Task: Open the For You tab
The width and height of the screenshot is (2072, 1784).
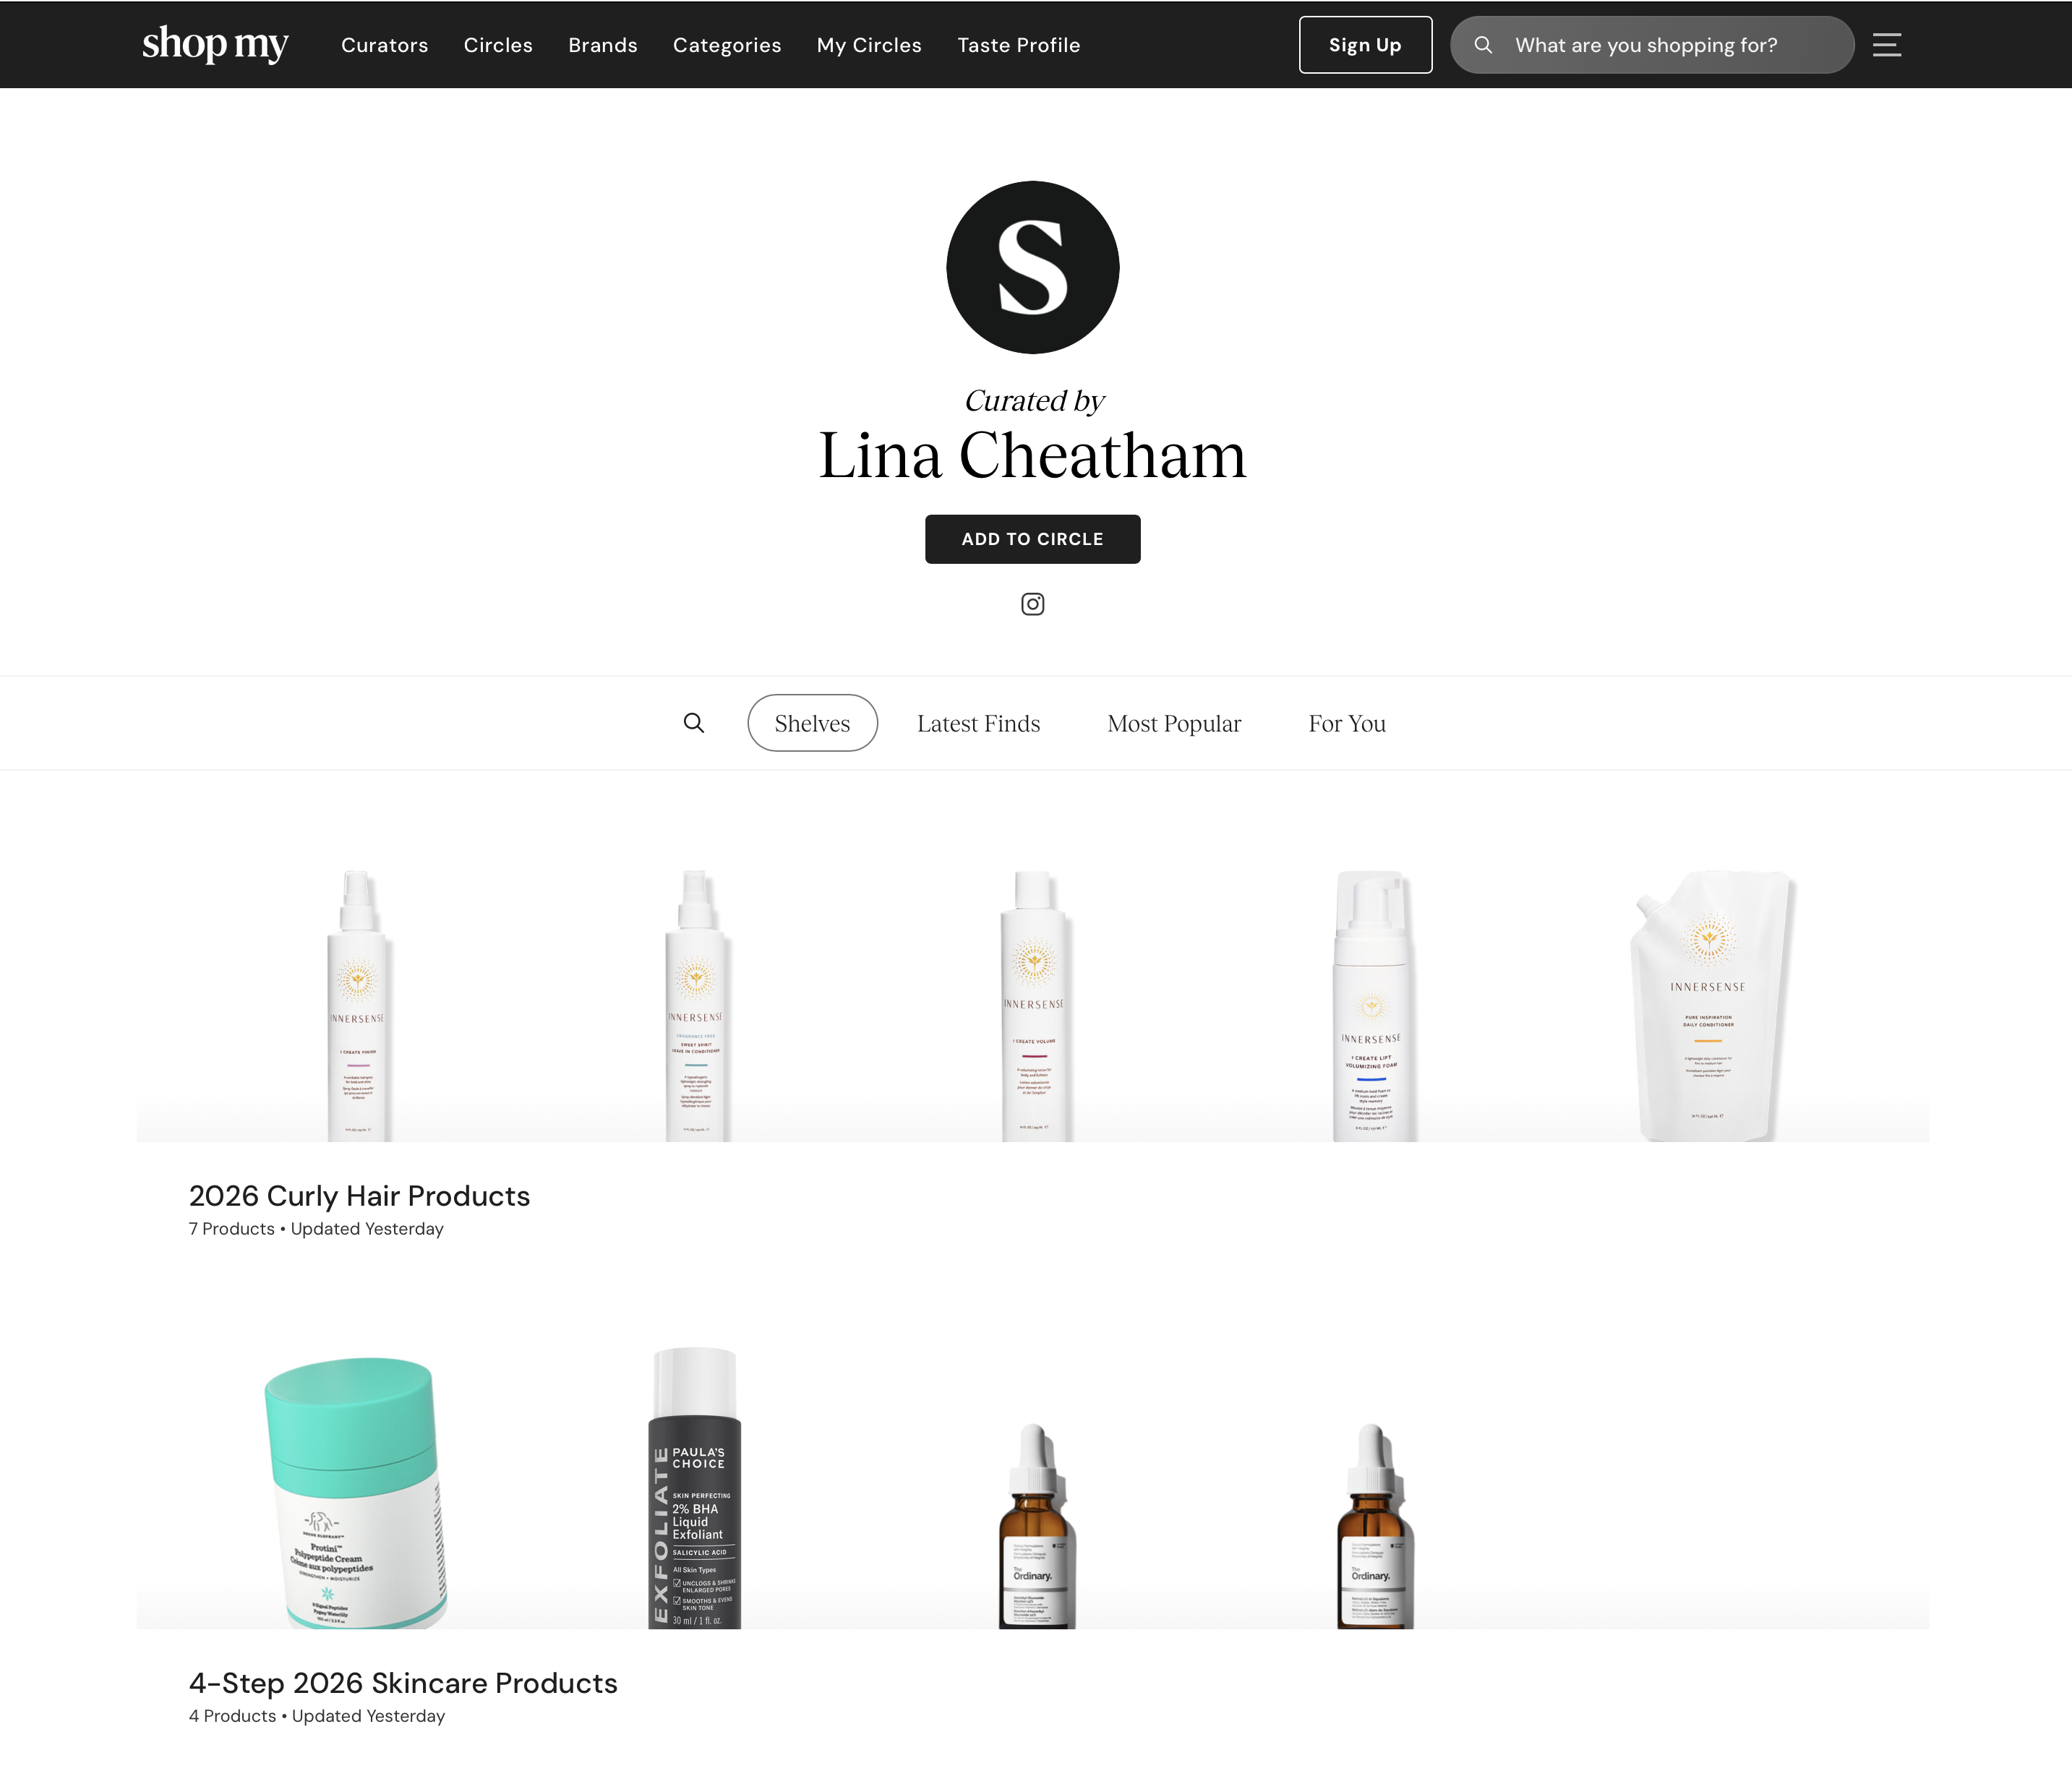Action: coord(1347,723)
